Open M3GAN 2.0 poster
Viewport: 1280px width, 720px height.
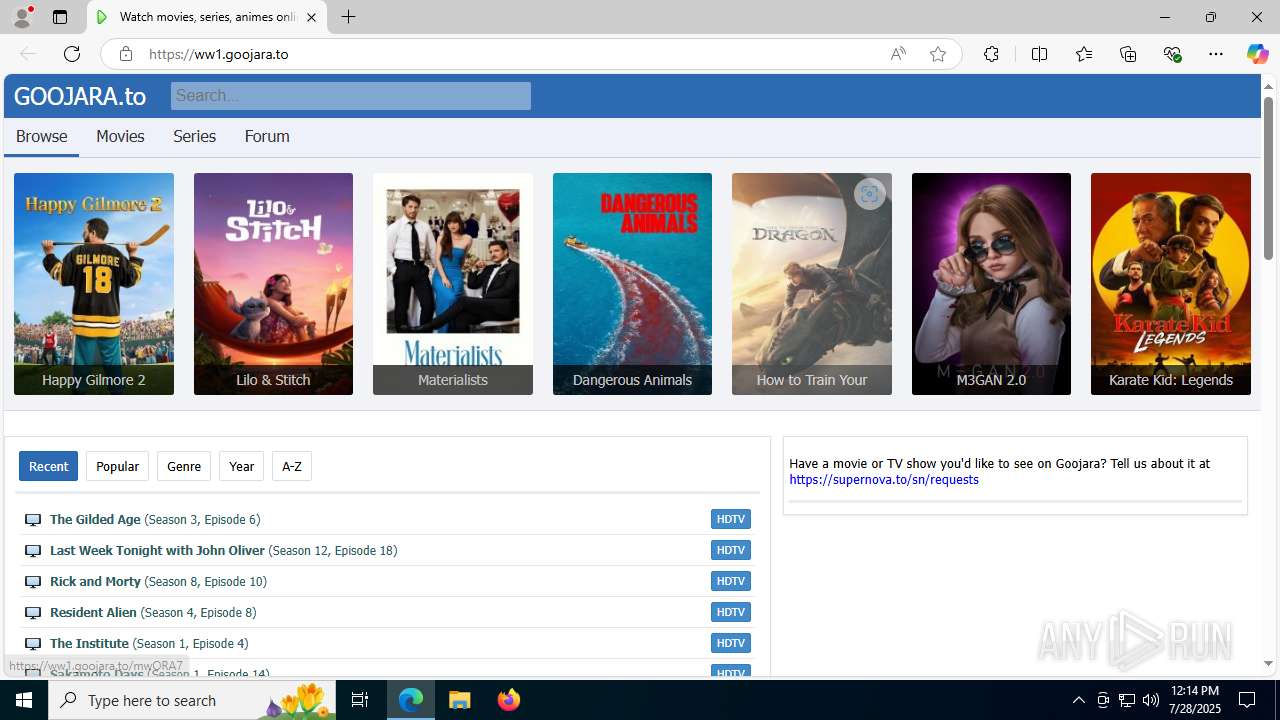coord(991,284)
